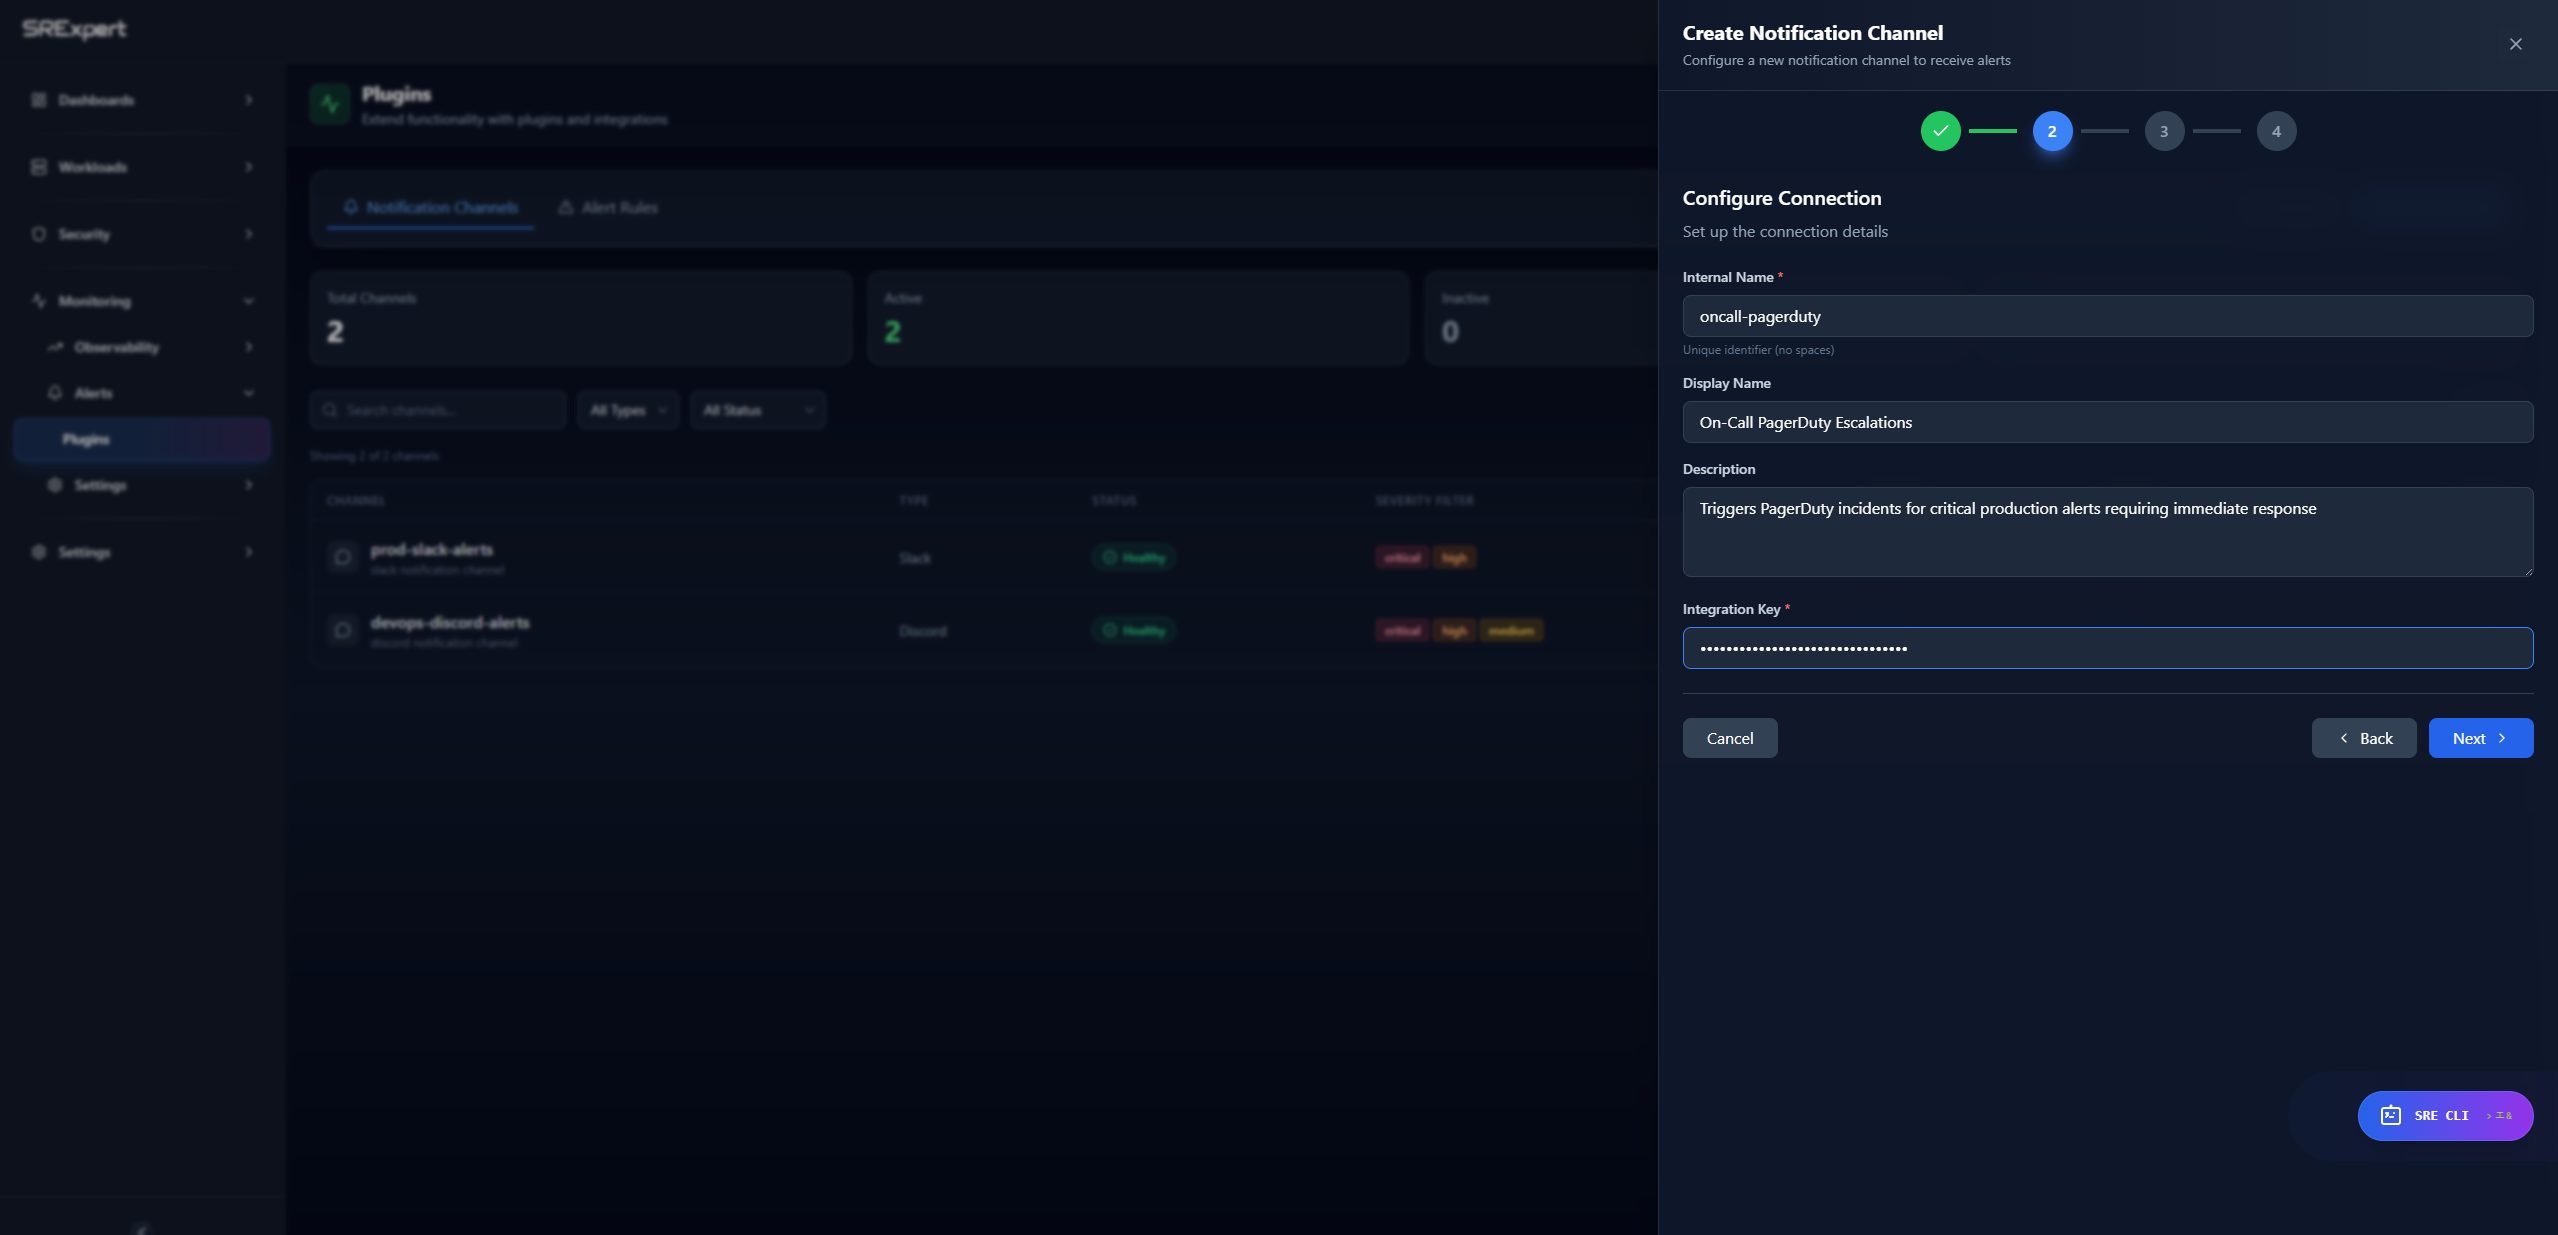Toggle the medium severity badge on devops-discord-alerts
The height and width of the screenshot is (1235, 2558).
1512,630
